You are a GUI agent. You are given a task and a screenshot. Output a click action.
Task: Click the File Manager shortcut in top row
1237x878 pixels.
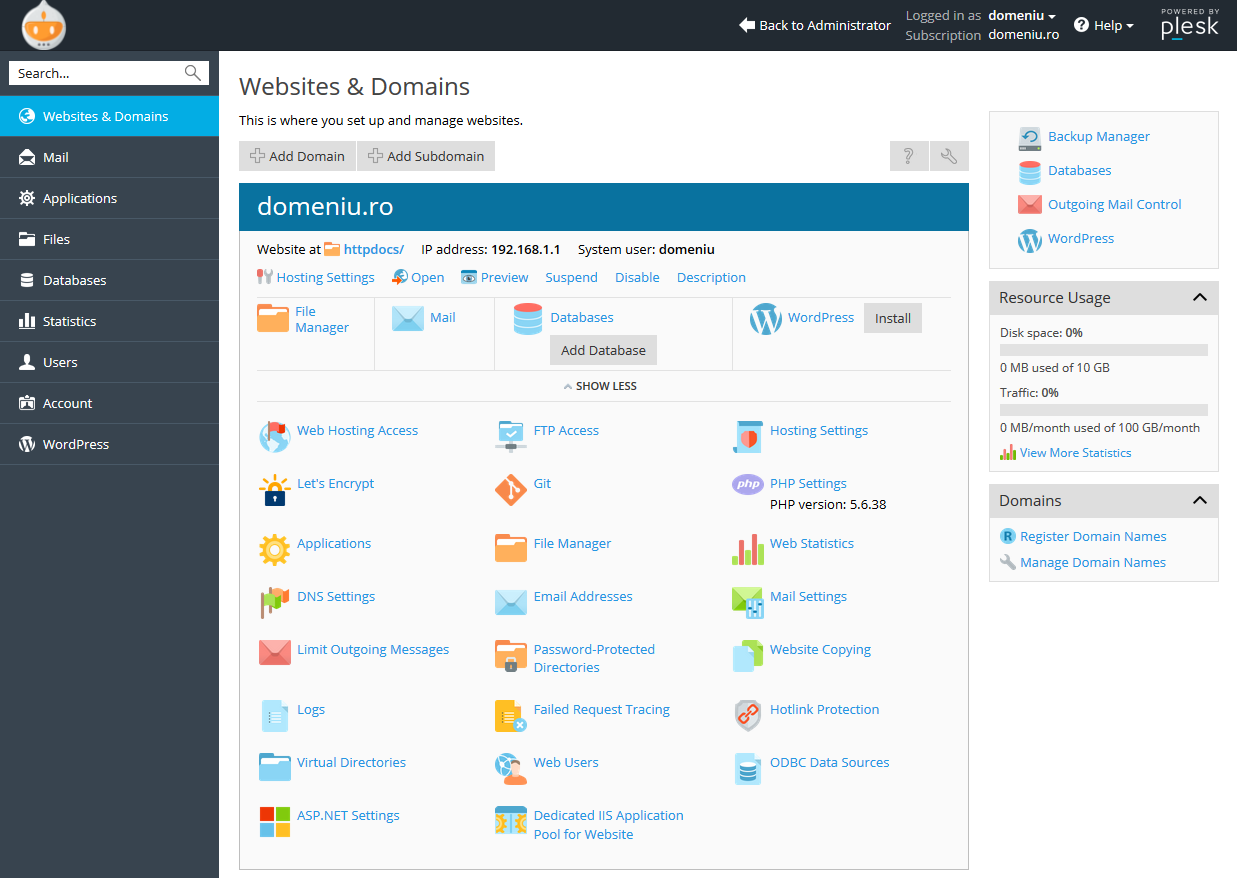[x=304, y=319]
